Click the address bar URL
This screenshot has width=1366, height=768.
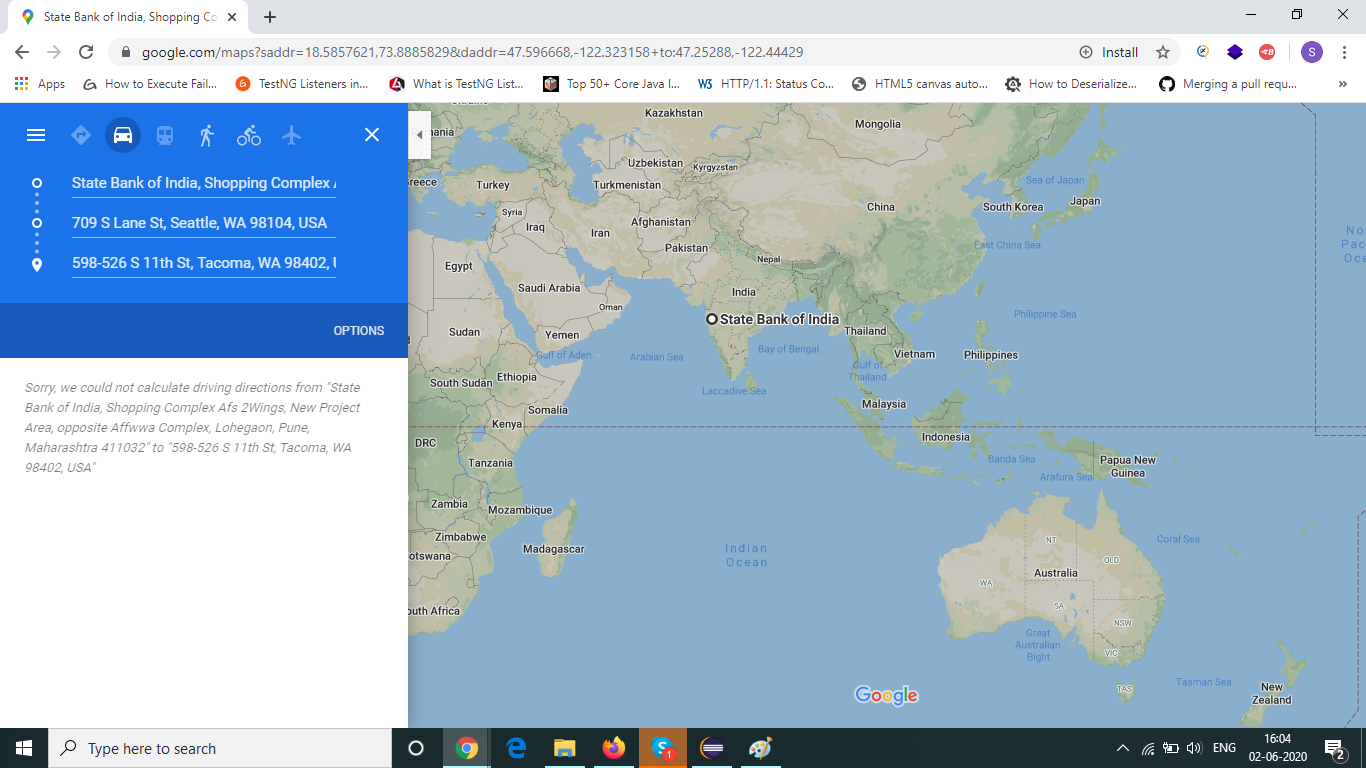(472, 52)
